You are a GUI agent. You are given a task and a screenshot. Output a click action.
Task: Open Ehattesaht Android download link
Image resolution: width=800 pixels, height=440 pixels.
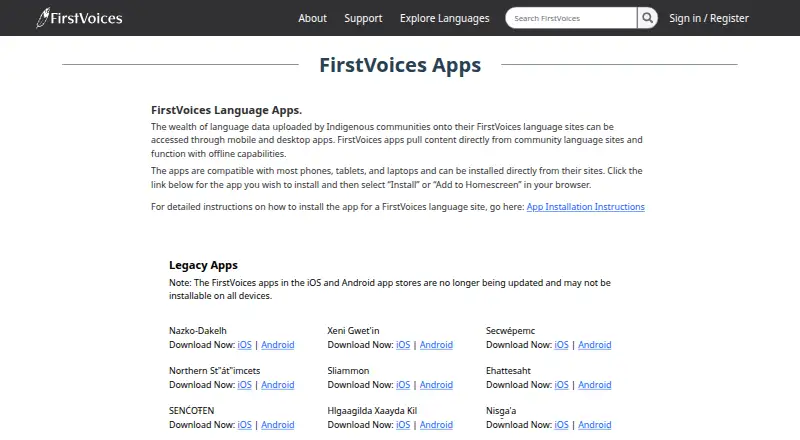click(594, 384)
